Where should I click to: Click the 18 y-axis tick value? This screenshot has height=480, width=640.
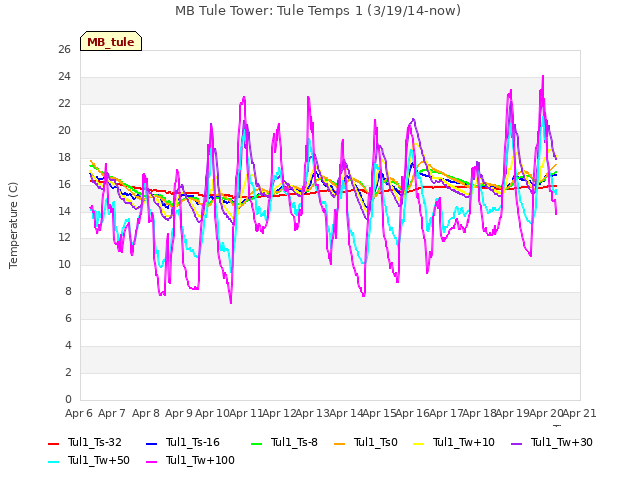point(64,157)
